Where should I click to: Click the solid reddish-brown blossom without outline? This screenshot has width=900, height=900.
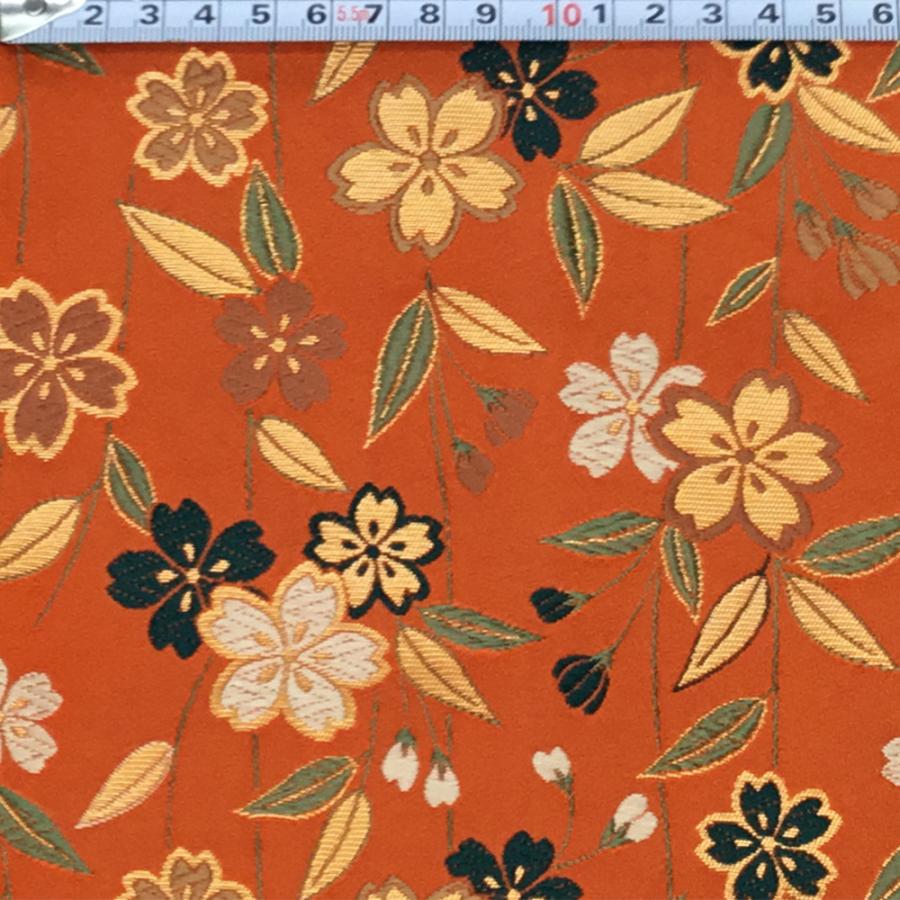click(280, 344)
